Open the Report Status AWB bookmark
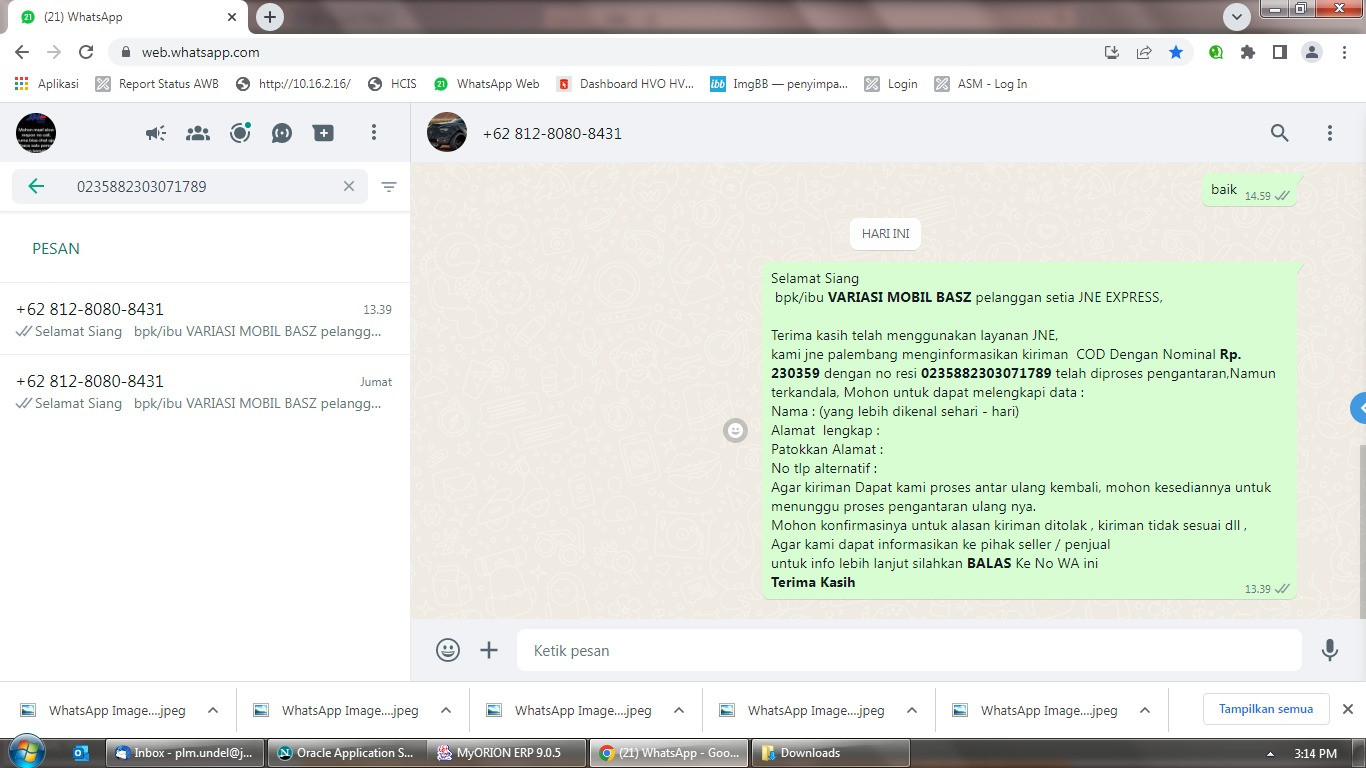 (x=157, y=84)
